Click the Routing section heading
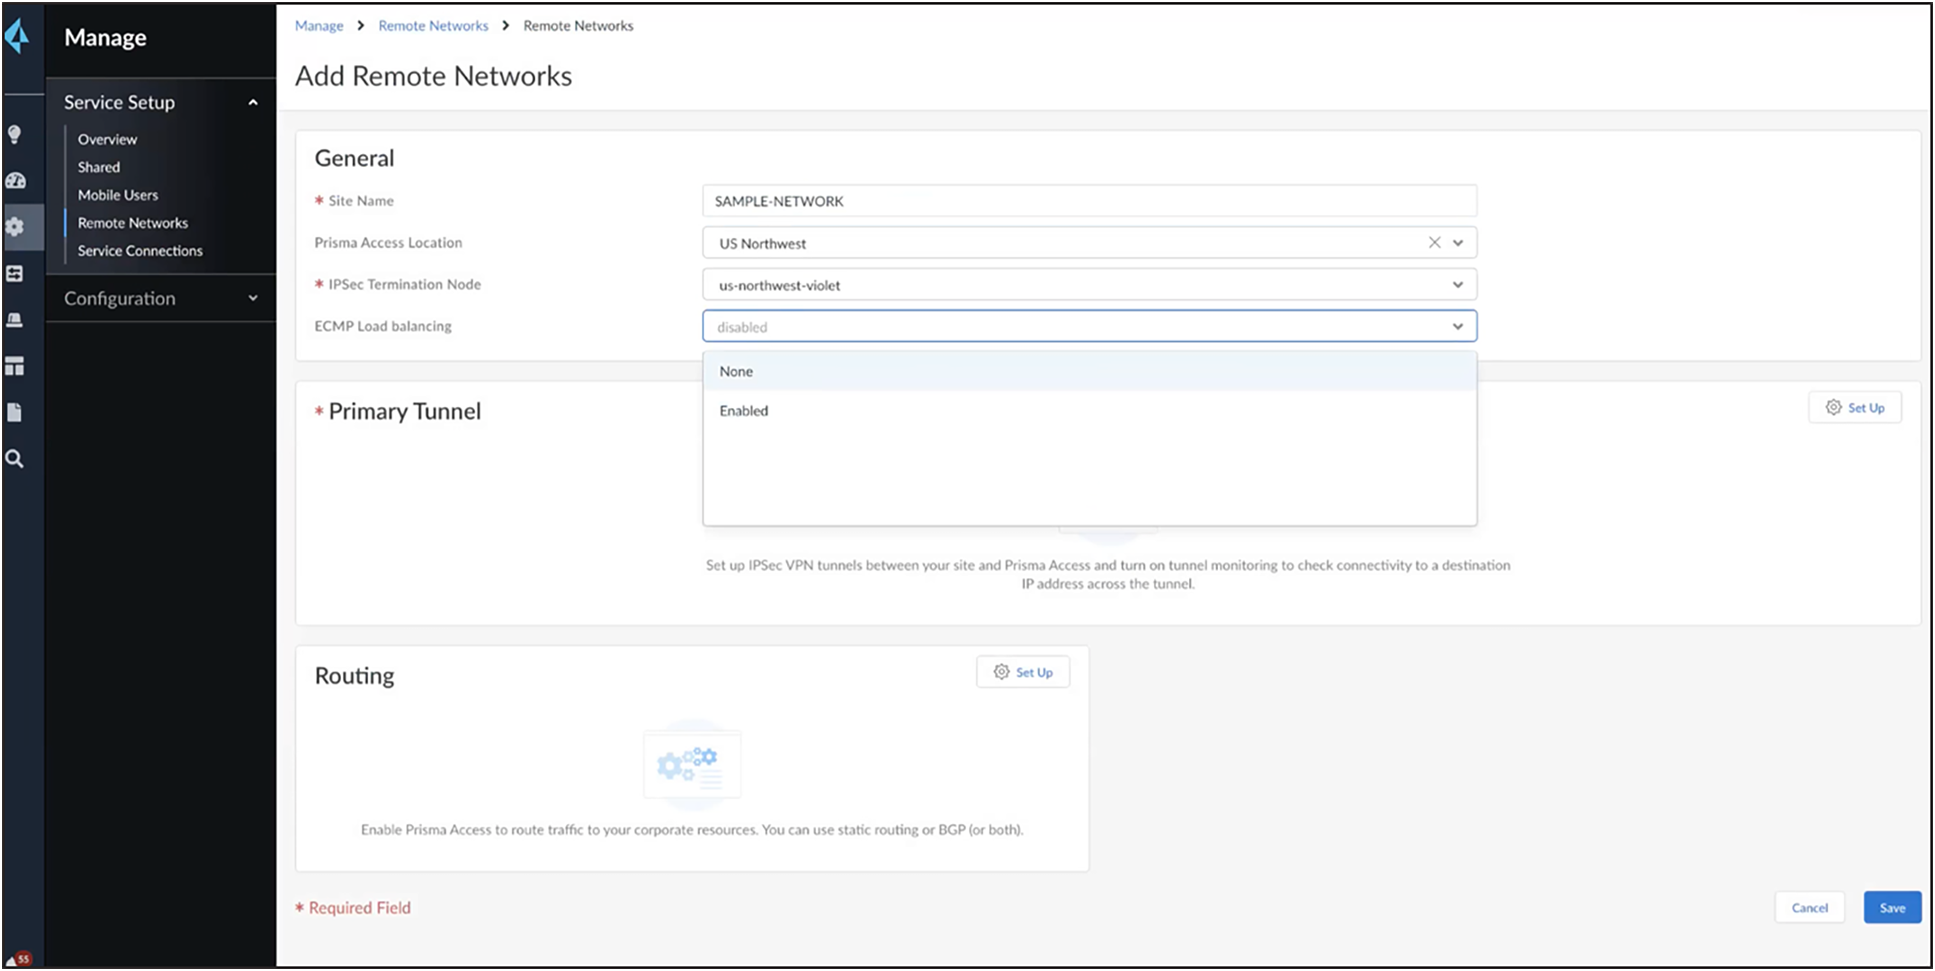The height and width of the screenshot is (971, 1935). coord(354,676)
